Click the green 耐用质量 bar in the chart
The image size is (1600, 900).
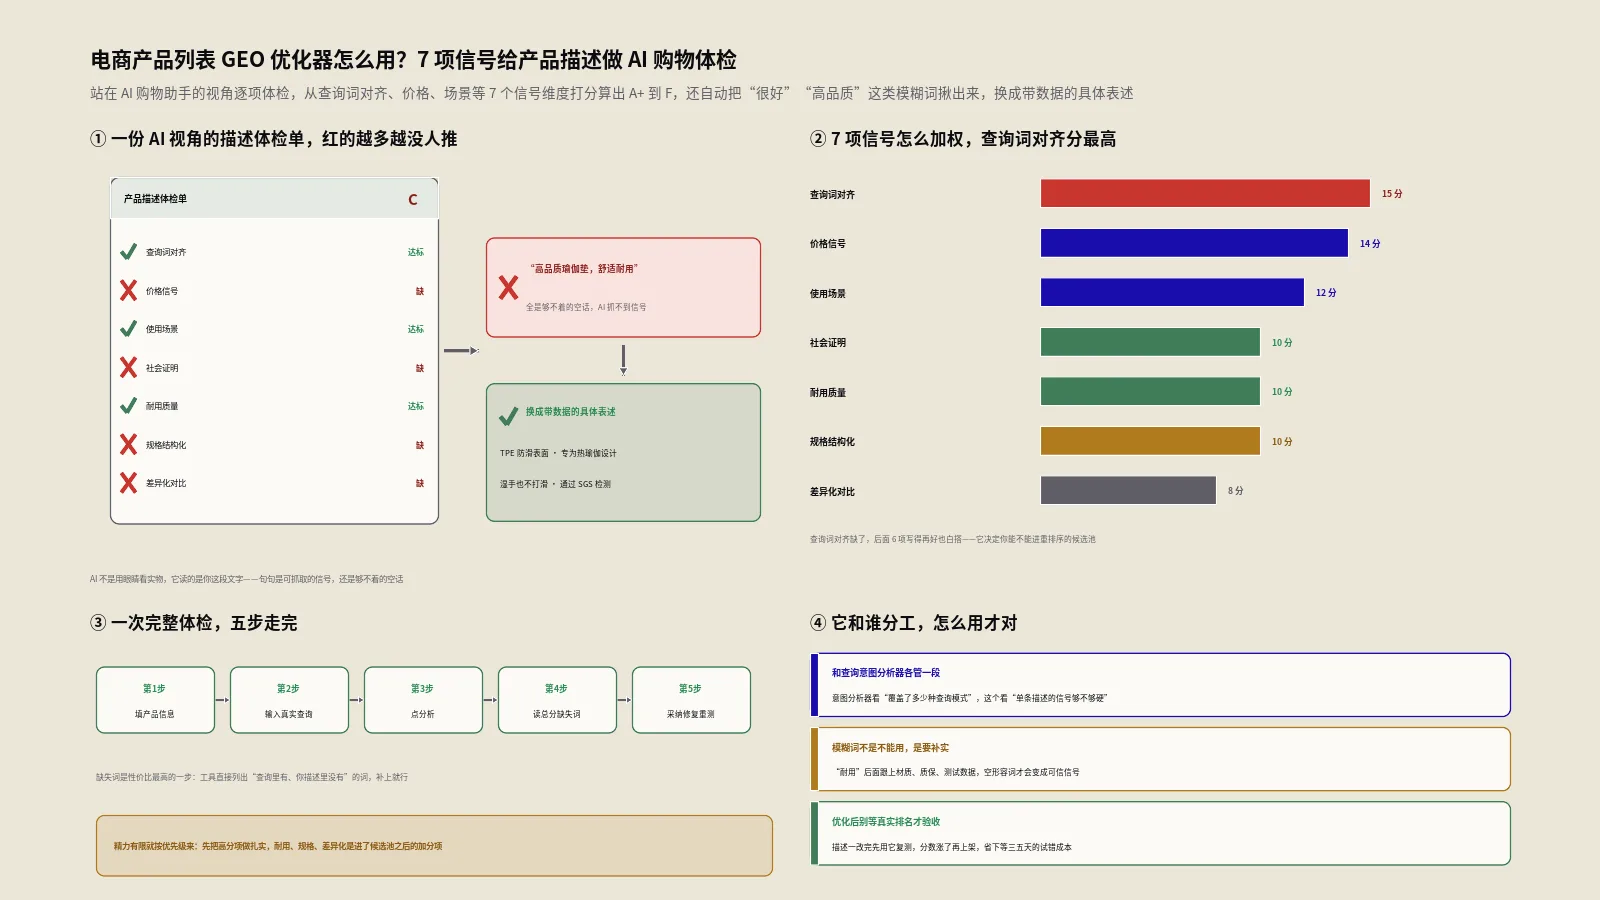[1150, 391]
